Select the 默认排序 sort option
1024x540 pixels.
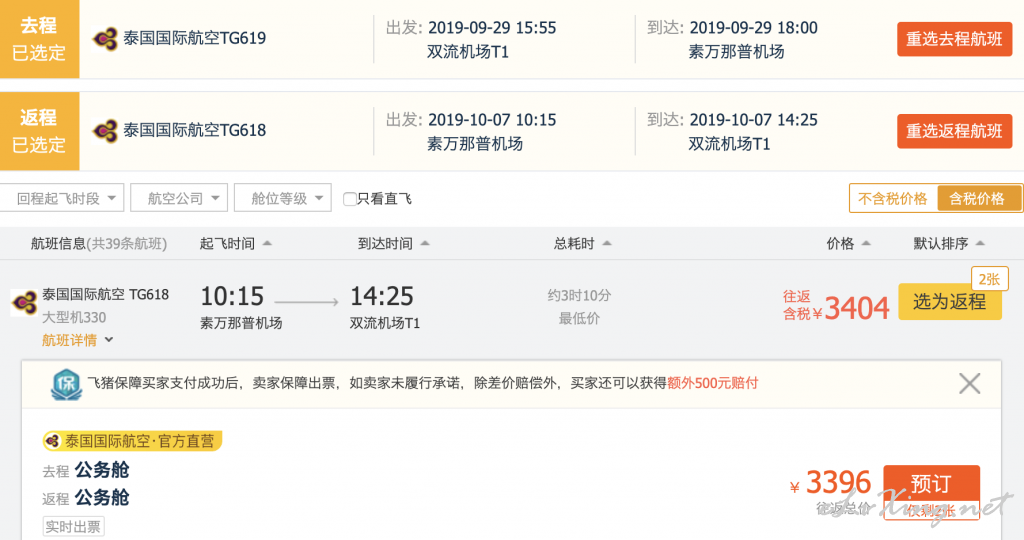(x=948, y=244)
